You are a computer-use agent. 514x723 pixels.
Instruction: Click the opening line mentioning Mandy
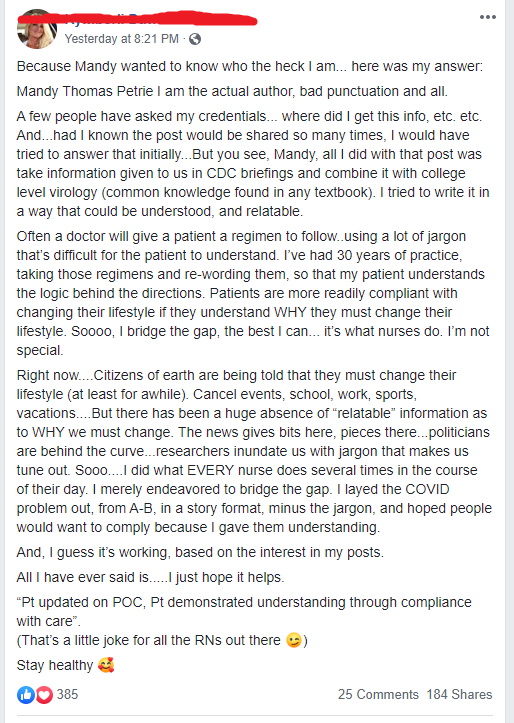click(250, 66)
